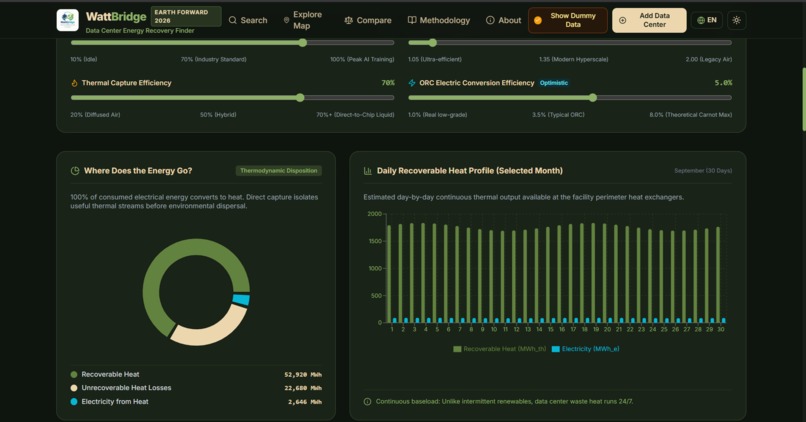The height and width of the screenshot is (422, 806).
Task: Click the Thermal Capture Efficiency slider handle
Action: point(300,98)
